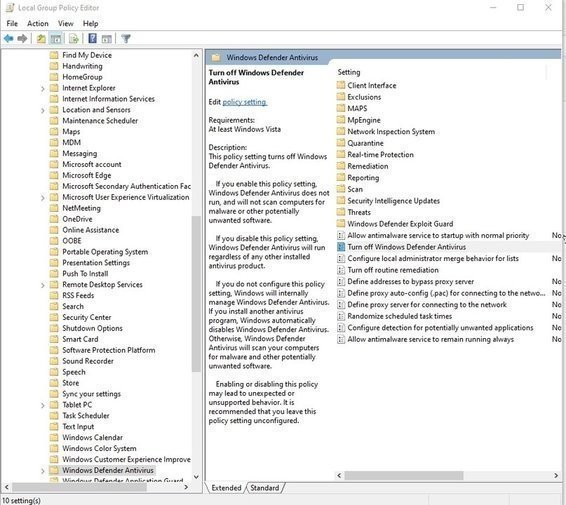Toggle Show/Hide Action Pane toolbar icon
This screenshot has height=505, width=566.
pyautogui.click(x=106, y=38)
